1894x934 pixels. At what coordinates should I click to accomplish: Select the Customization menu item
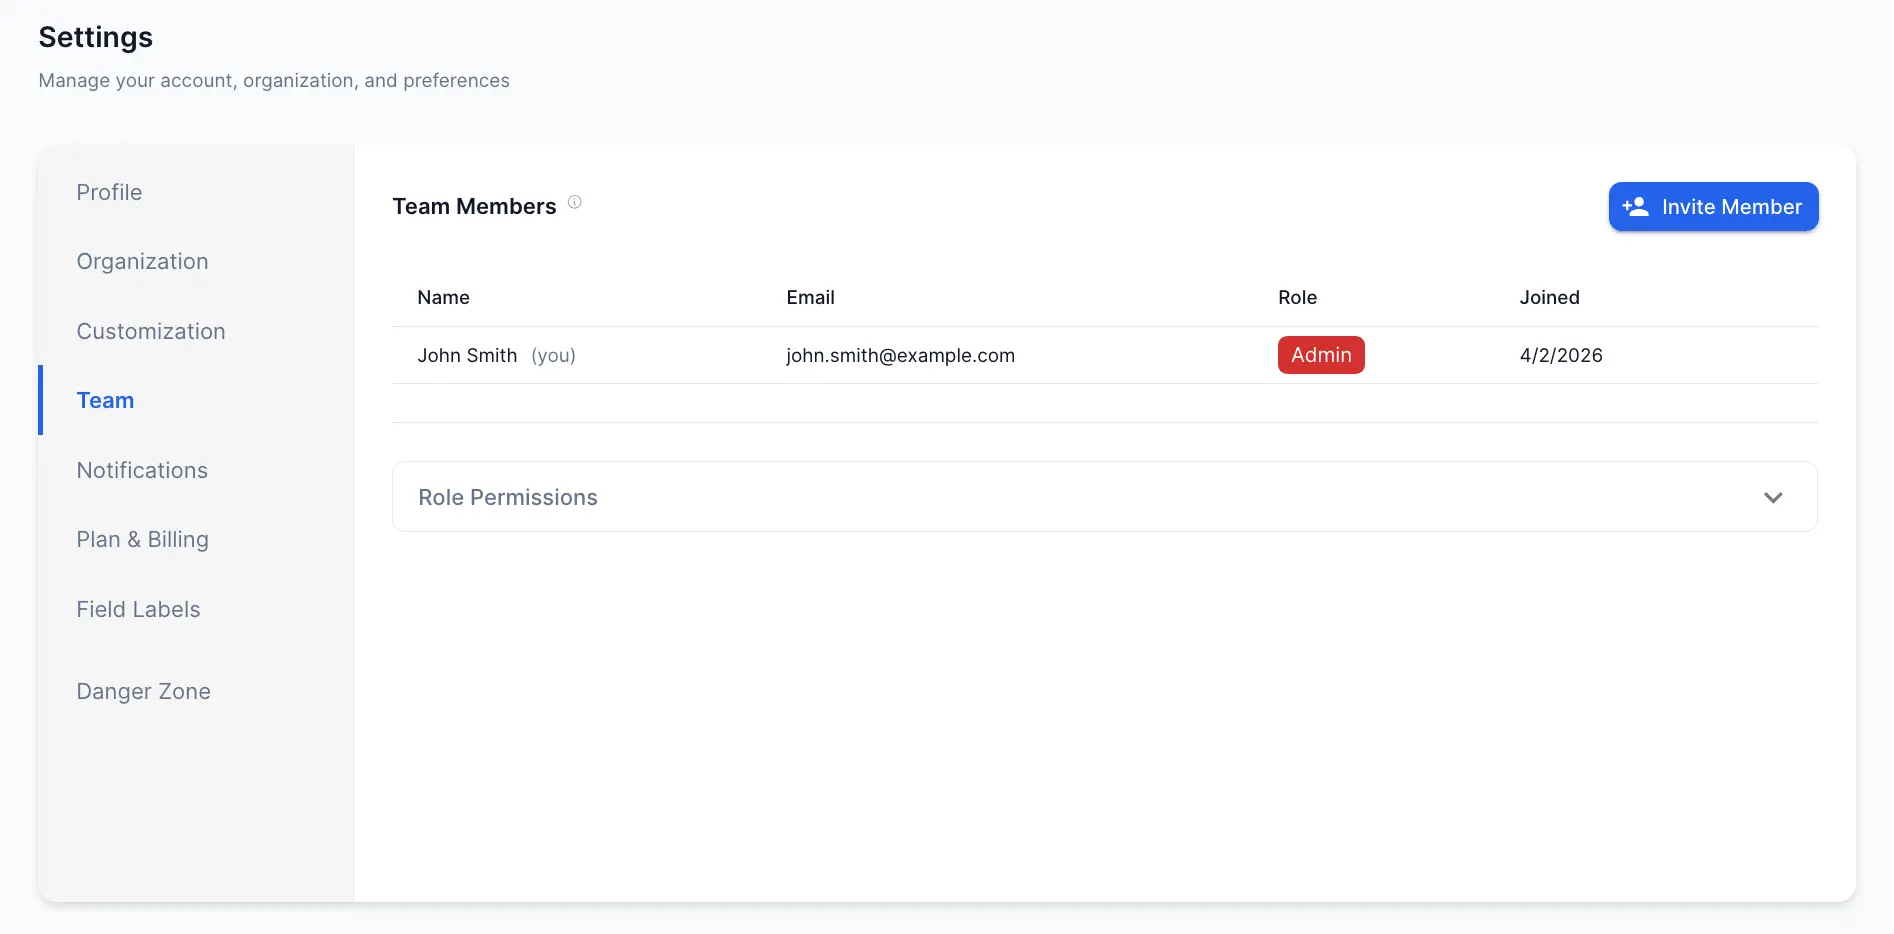click(151, 331)
